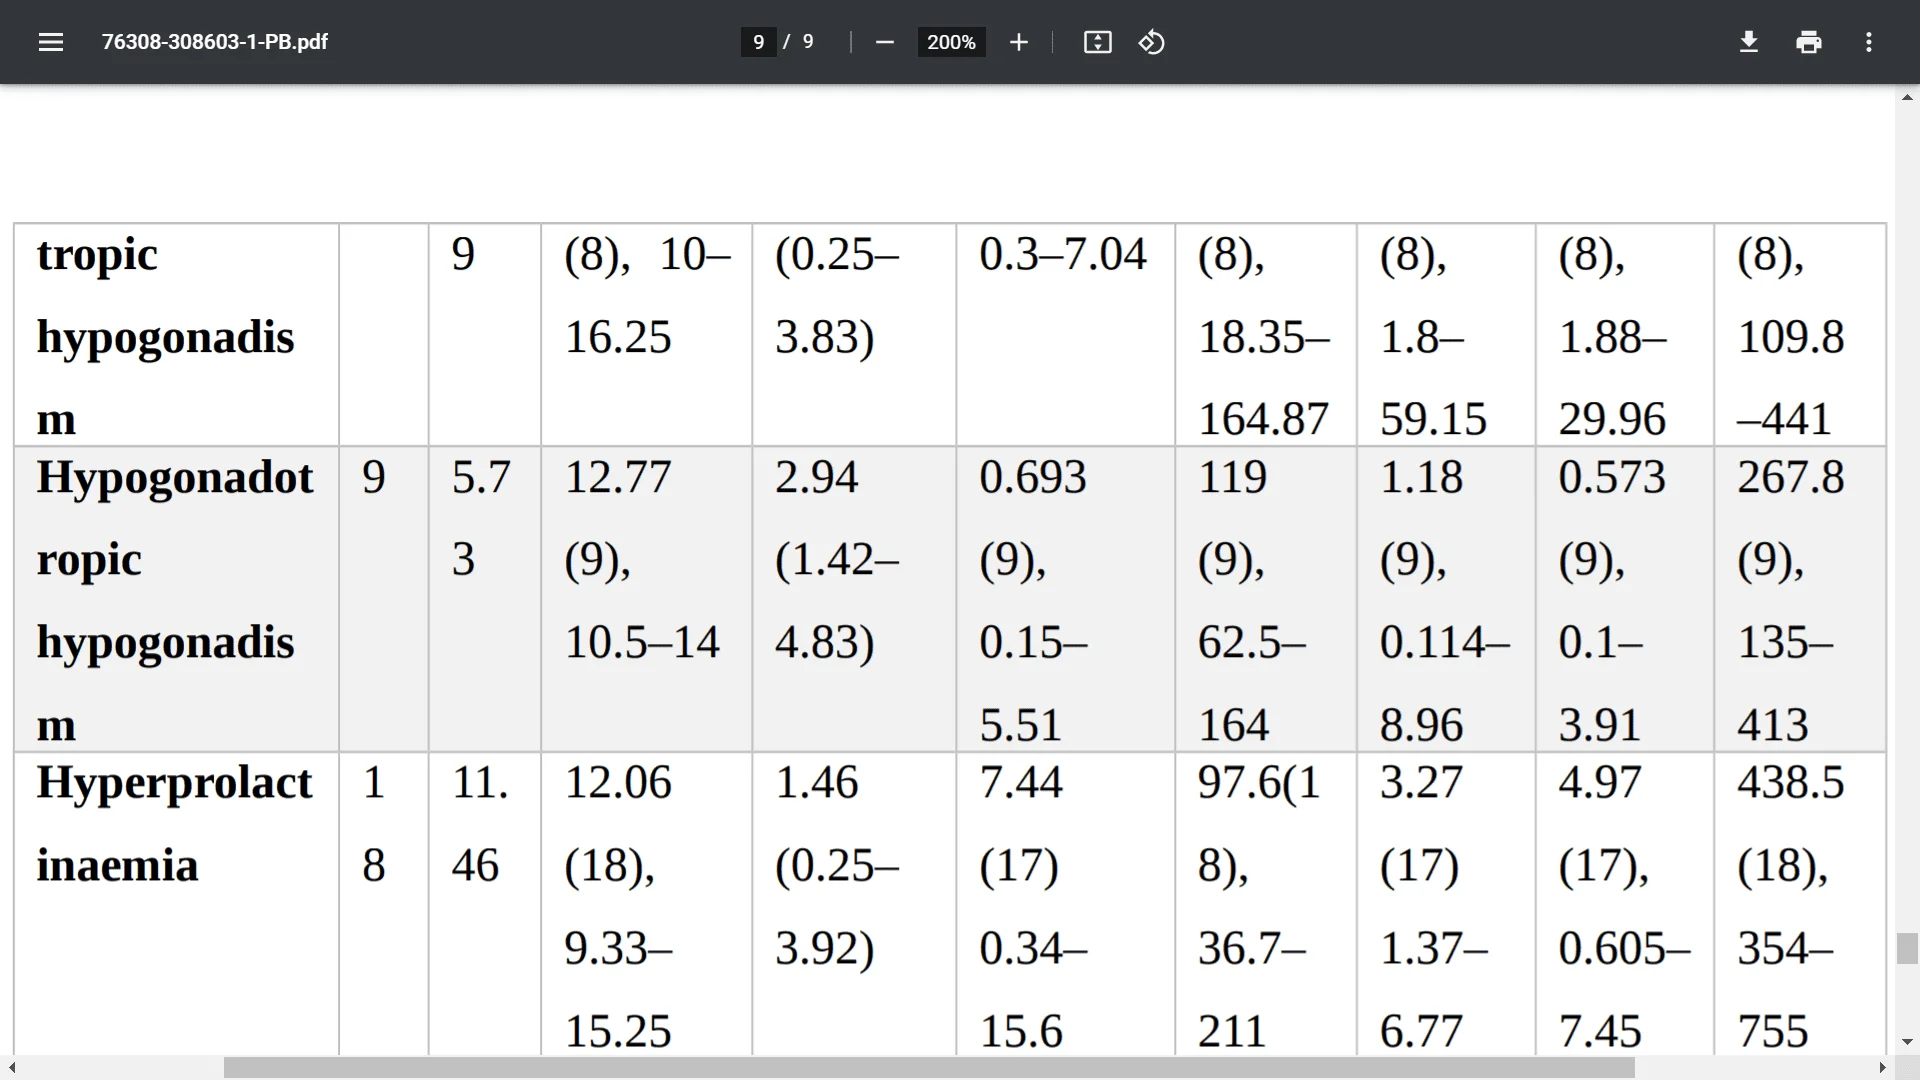
Task: Open the sidebar hamburger menu
Action: (51, 42)
